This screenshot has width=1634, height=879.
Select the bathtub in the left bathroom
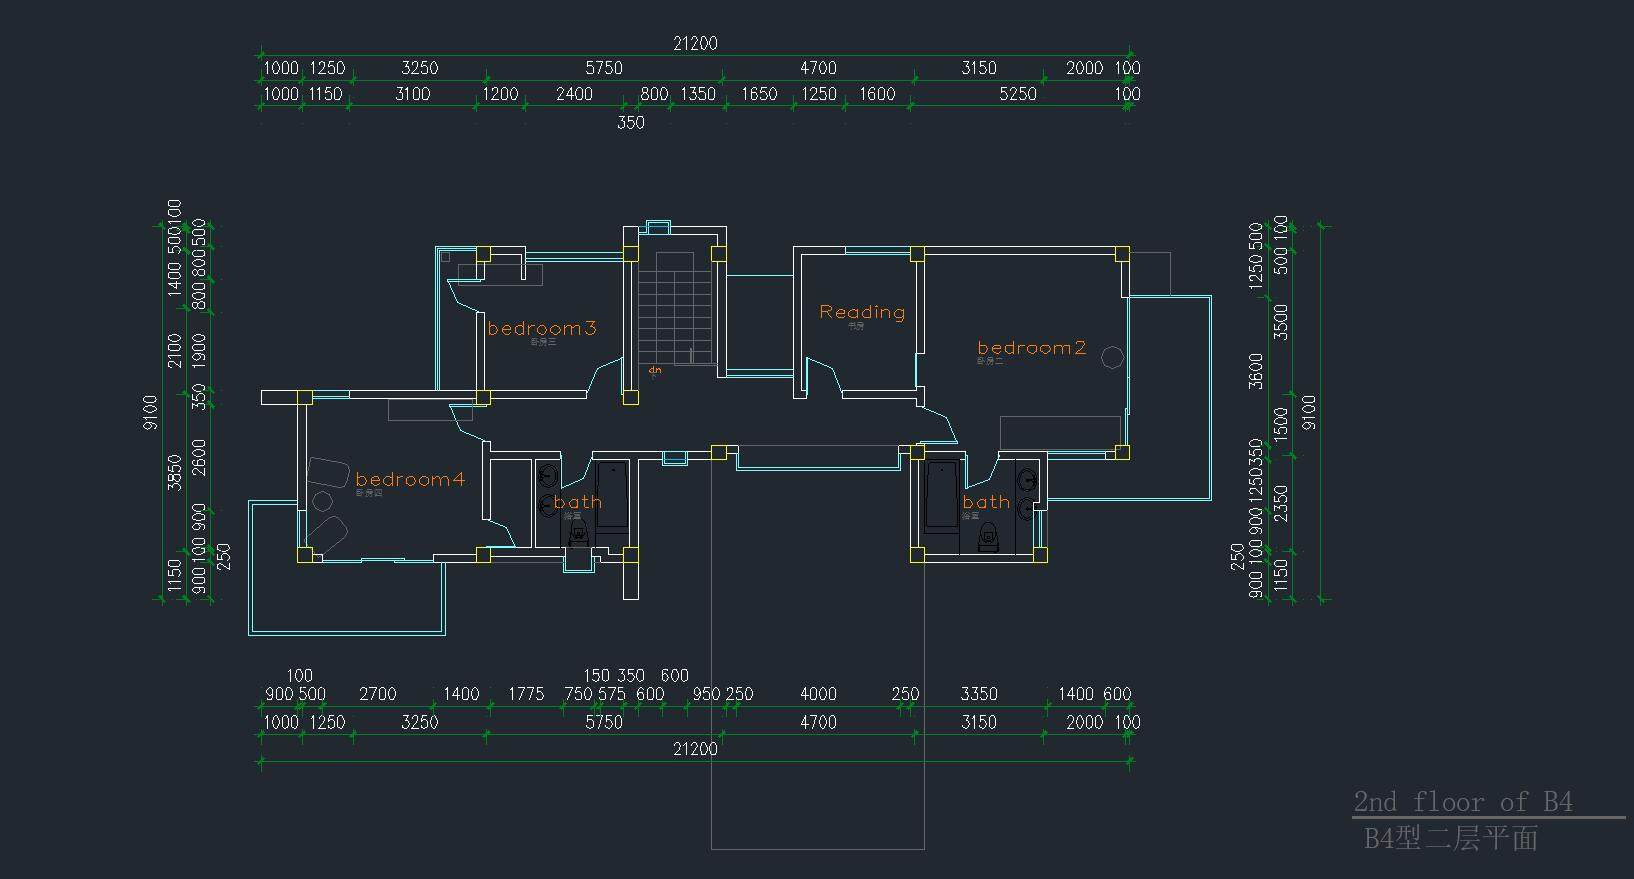(611, 496)
